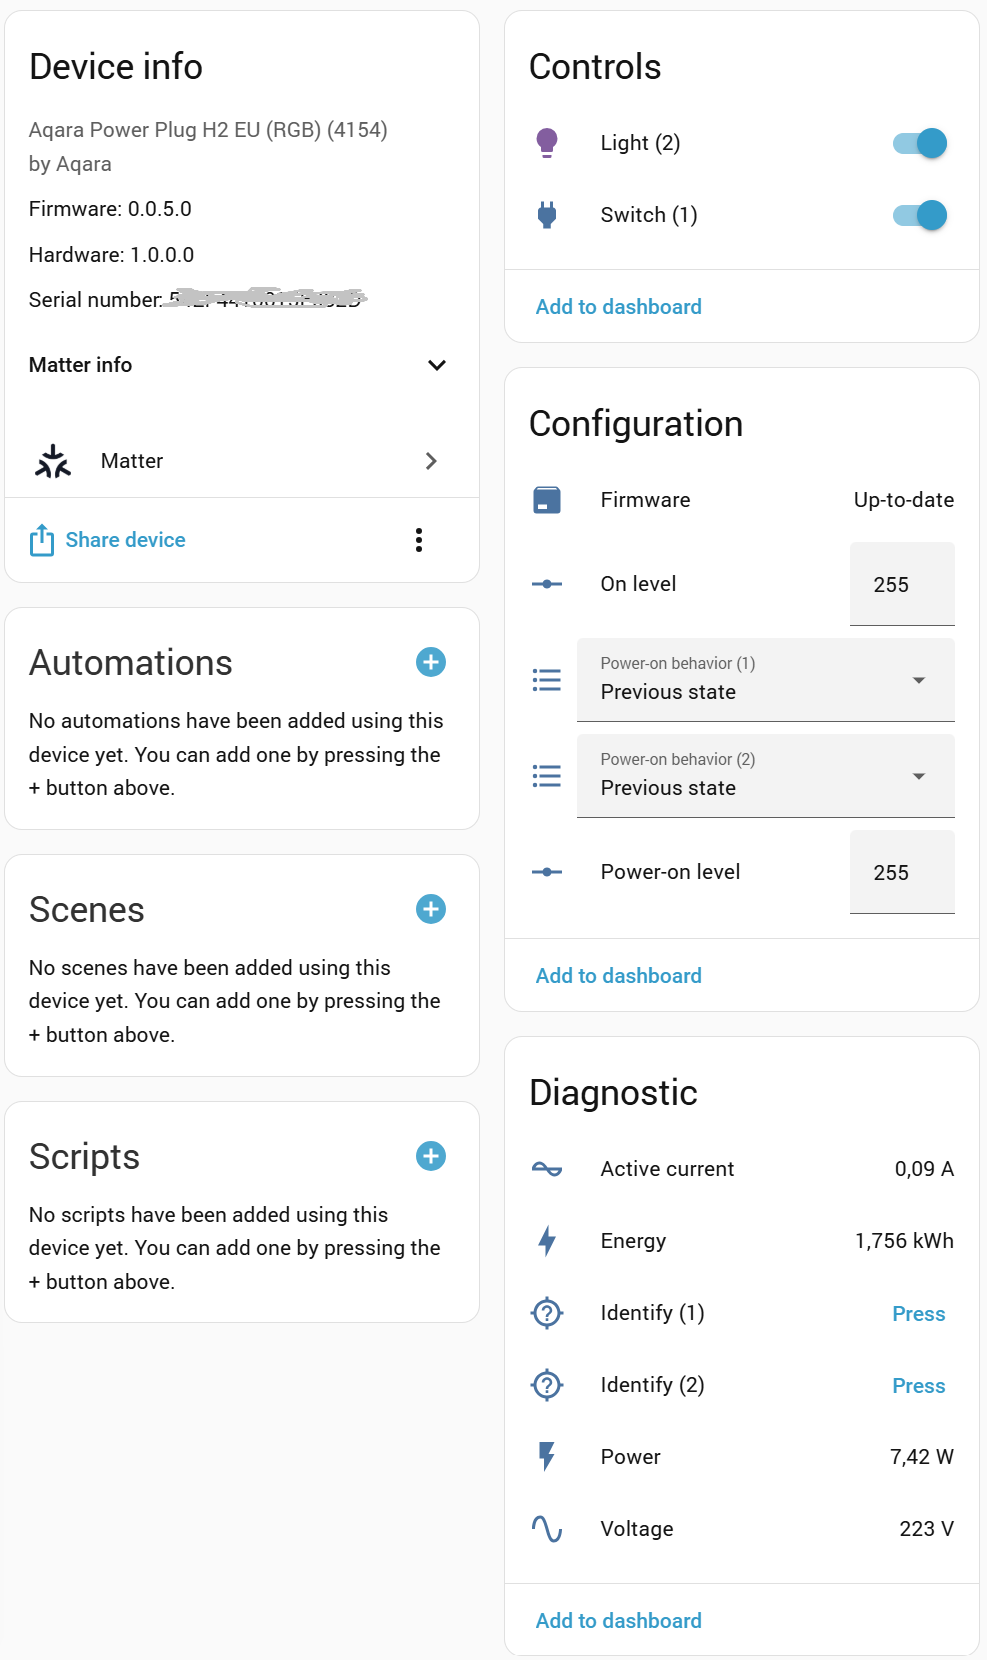This screenshot has width=987, height=1660.
Task: Open Power-on behavior (2) dropdown
Action: point(766,776)
